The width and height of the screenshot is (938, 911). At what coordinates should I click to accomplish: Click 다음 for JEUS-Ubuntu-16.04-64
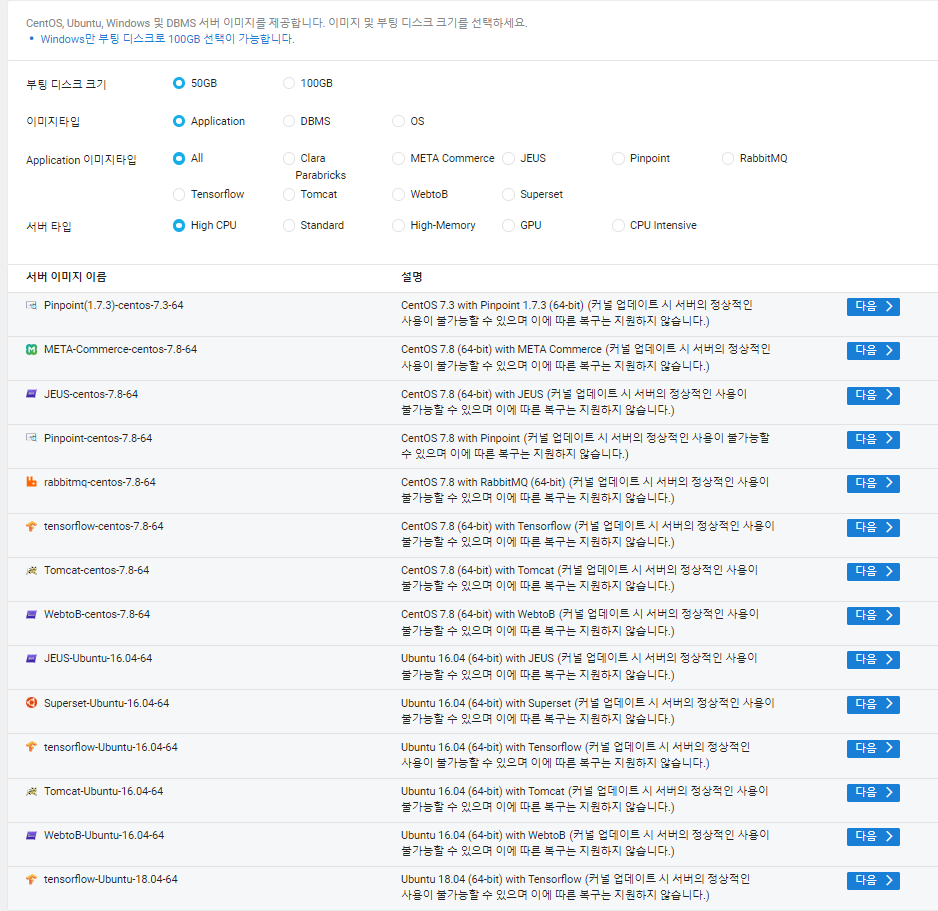(x=873, y=659)
